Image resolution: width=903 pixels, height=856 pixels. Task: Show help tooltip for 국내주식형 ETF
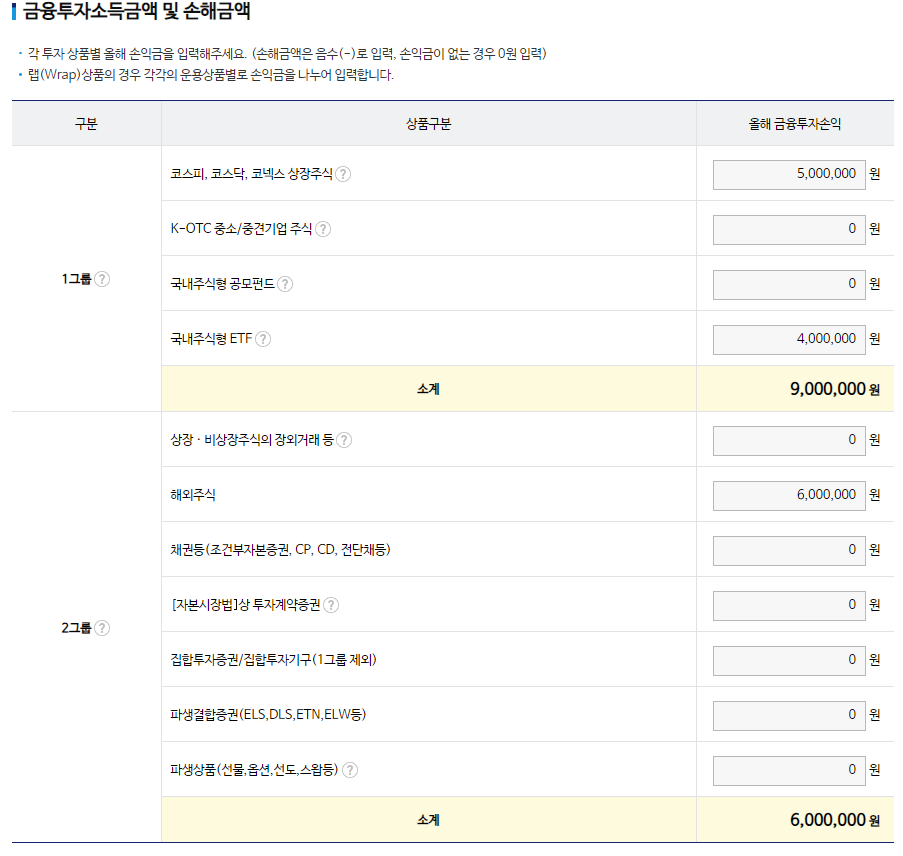tap(263, 339)
